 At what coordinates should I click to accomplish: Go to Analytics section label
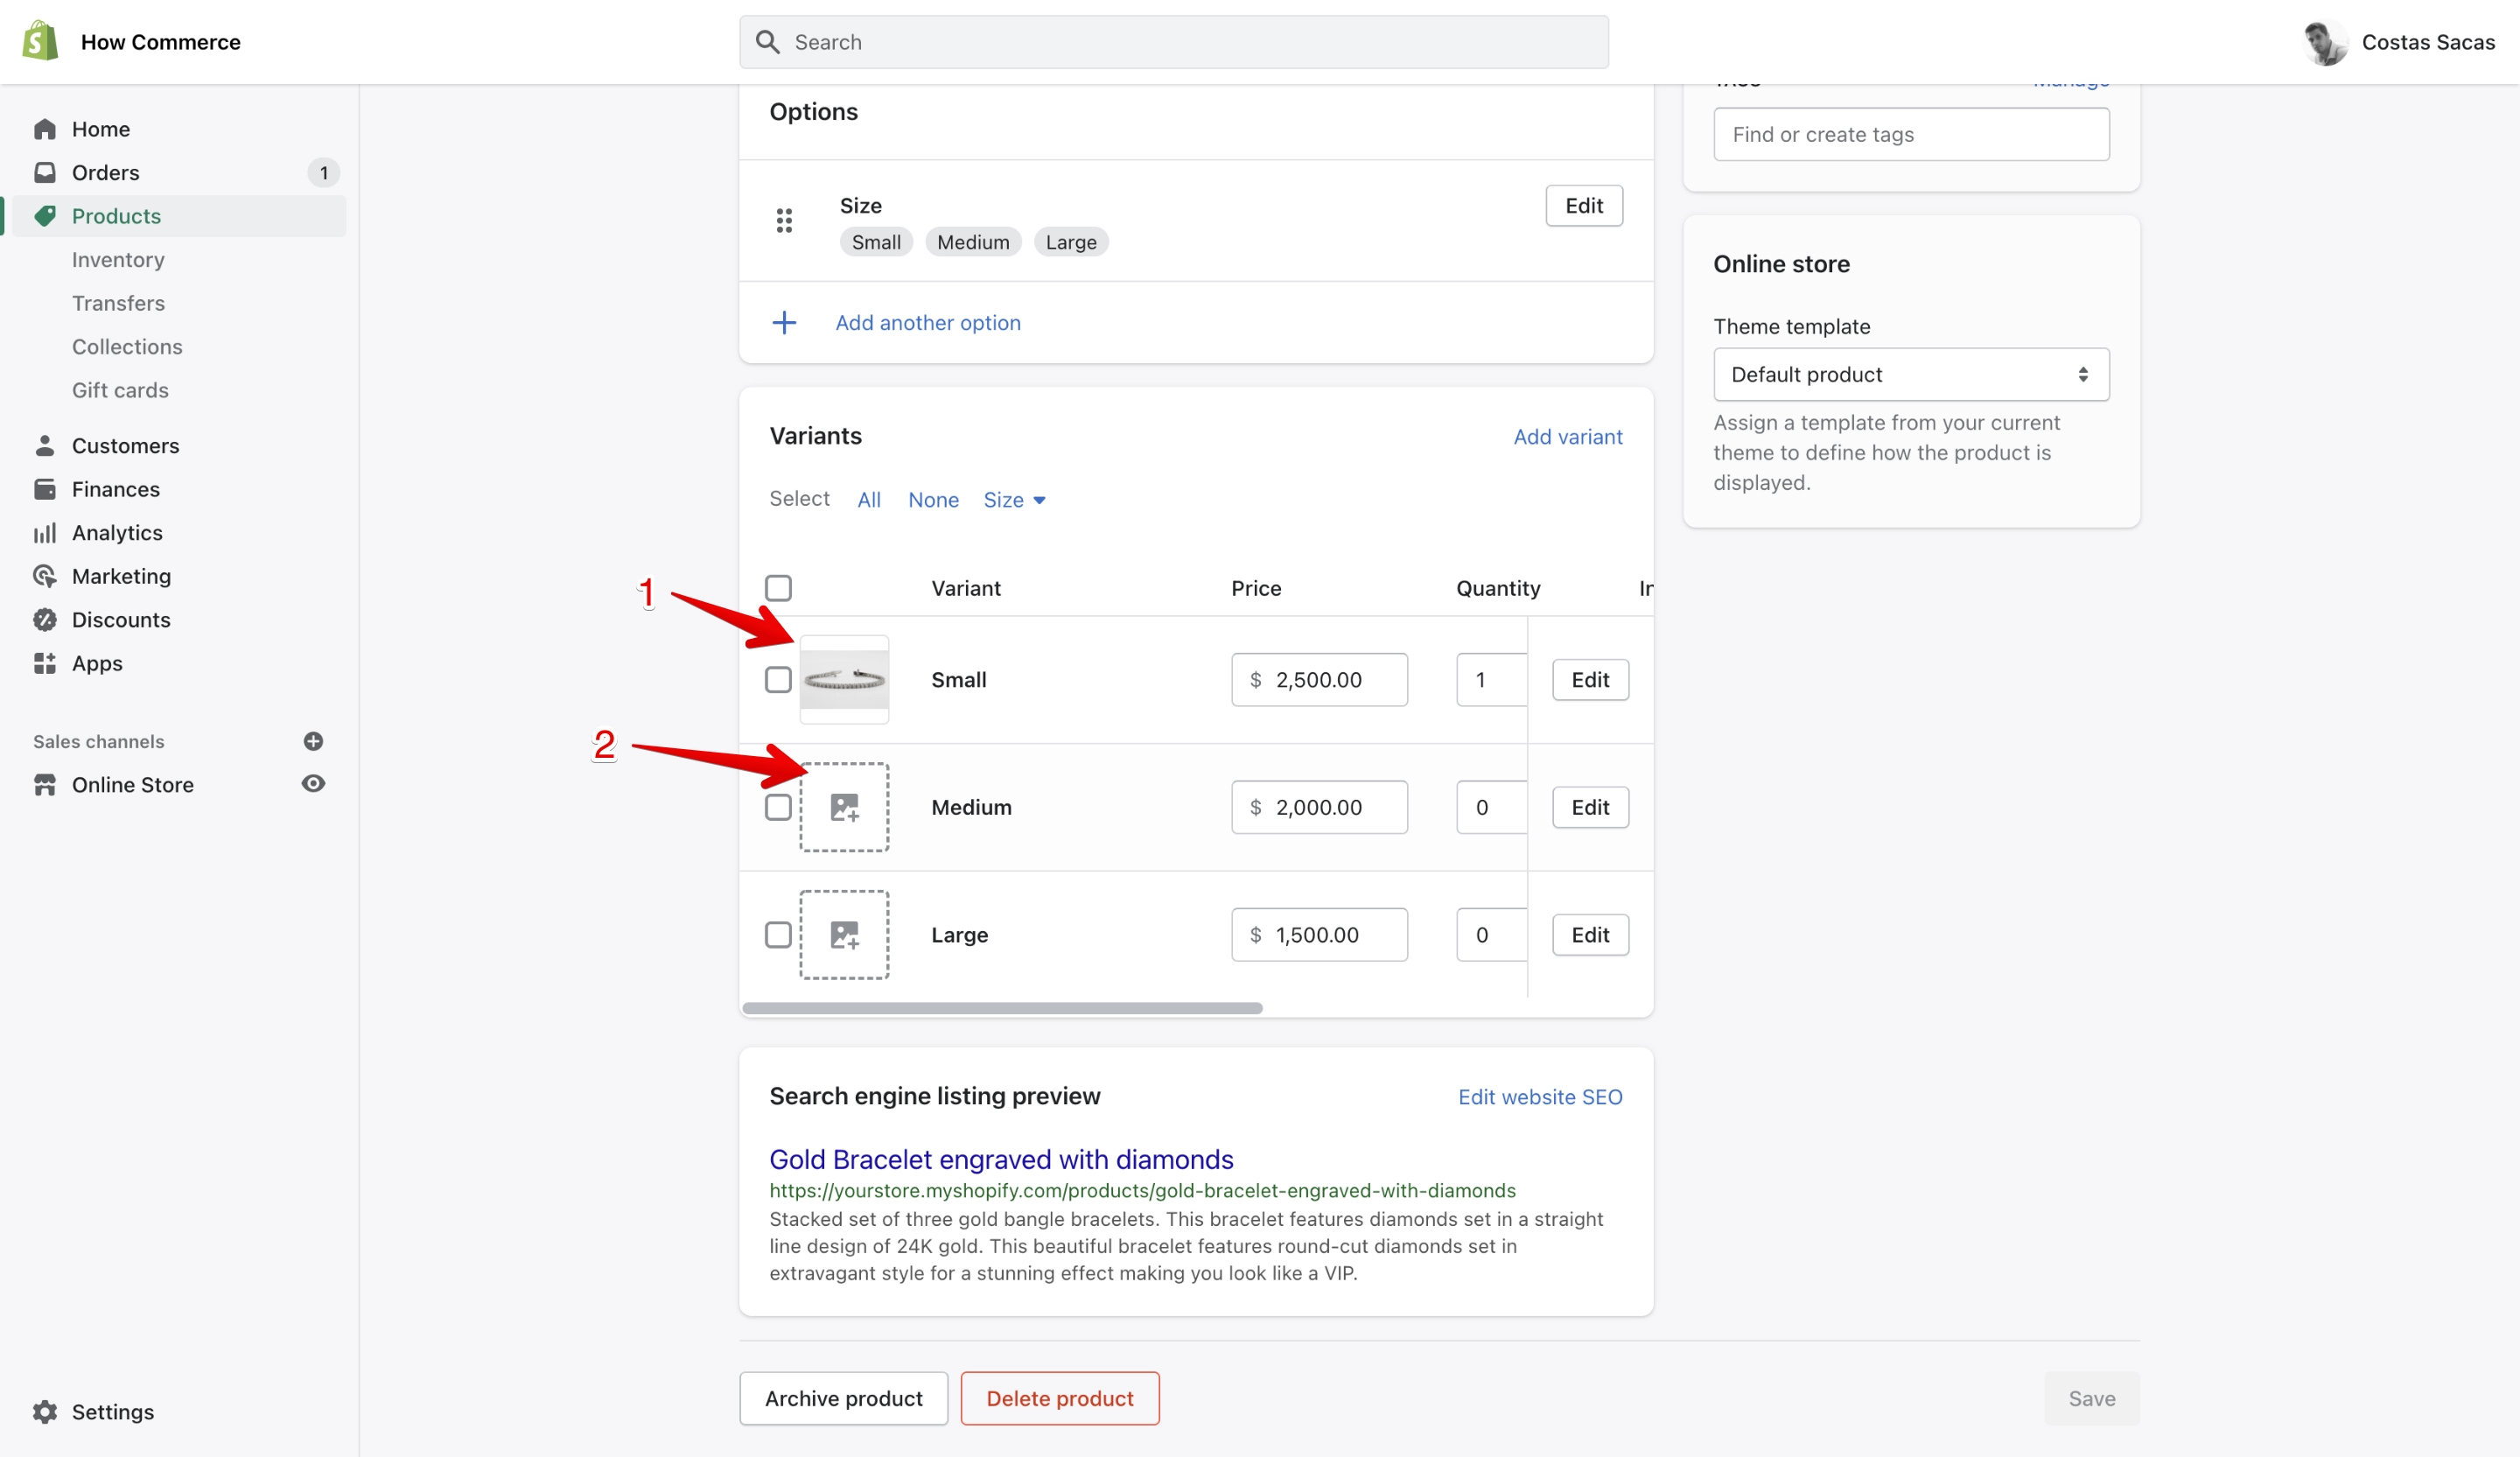[117, 532]
